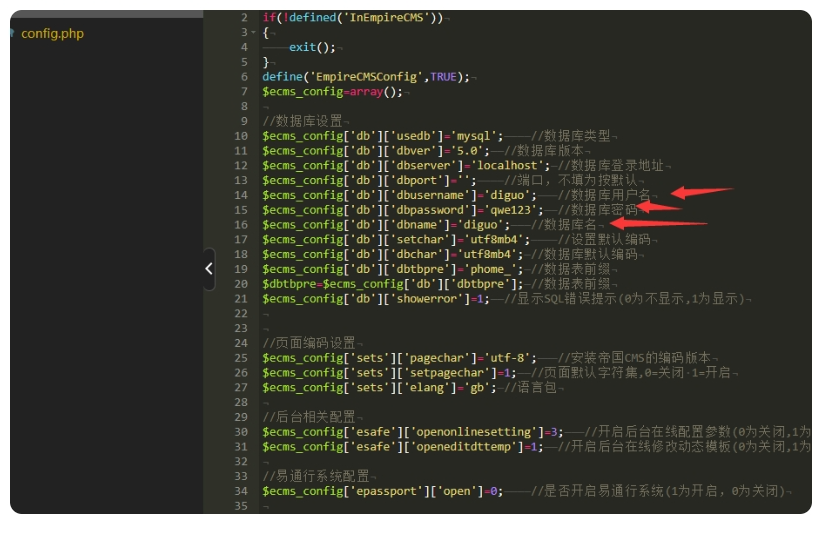Screen dimensions: 826x535
Task: Open config.php in the file tree
Action: (52, 34)
